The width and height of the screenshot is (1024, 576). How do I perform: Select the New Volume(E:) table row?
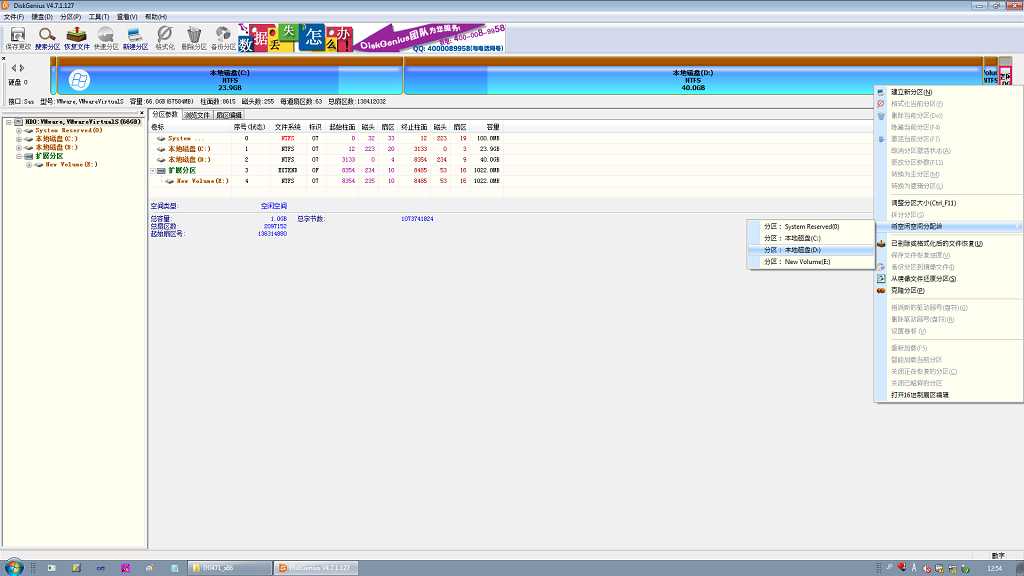pos(326,181)
